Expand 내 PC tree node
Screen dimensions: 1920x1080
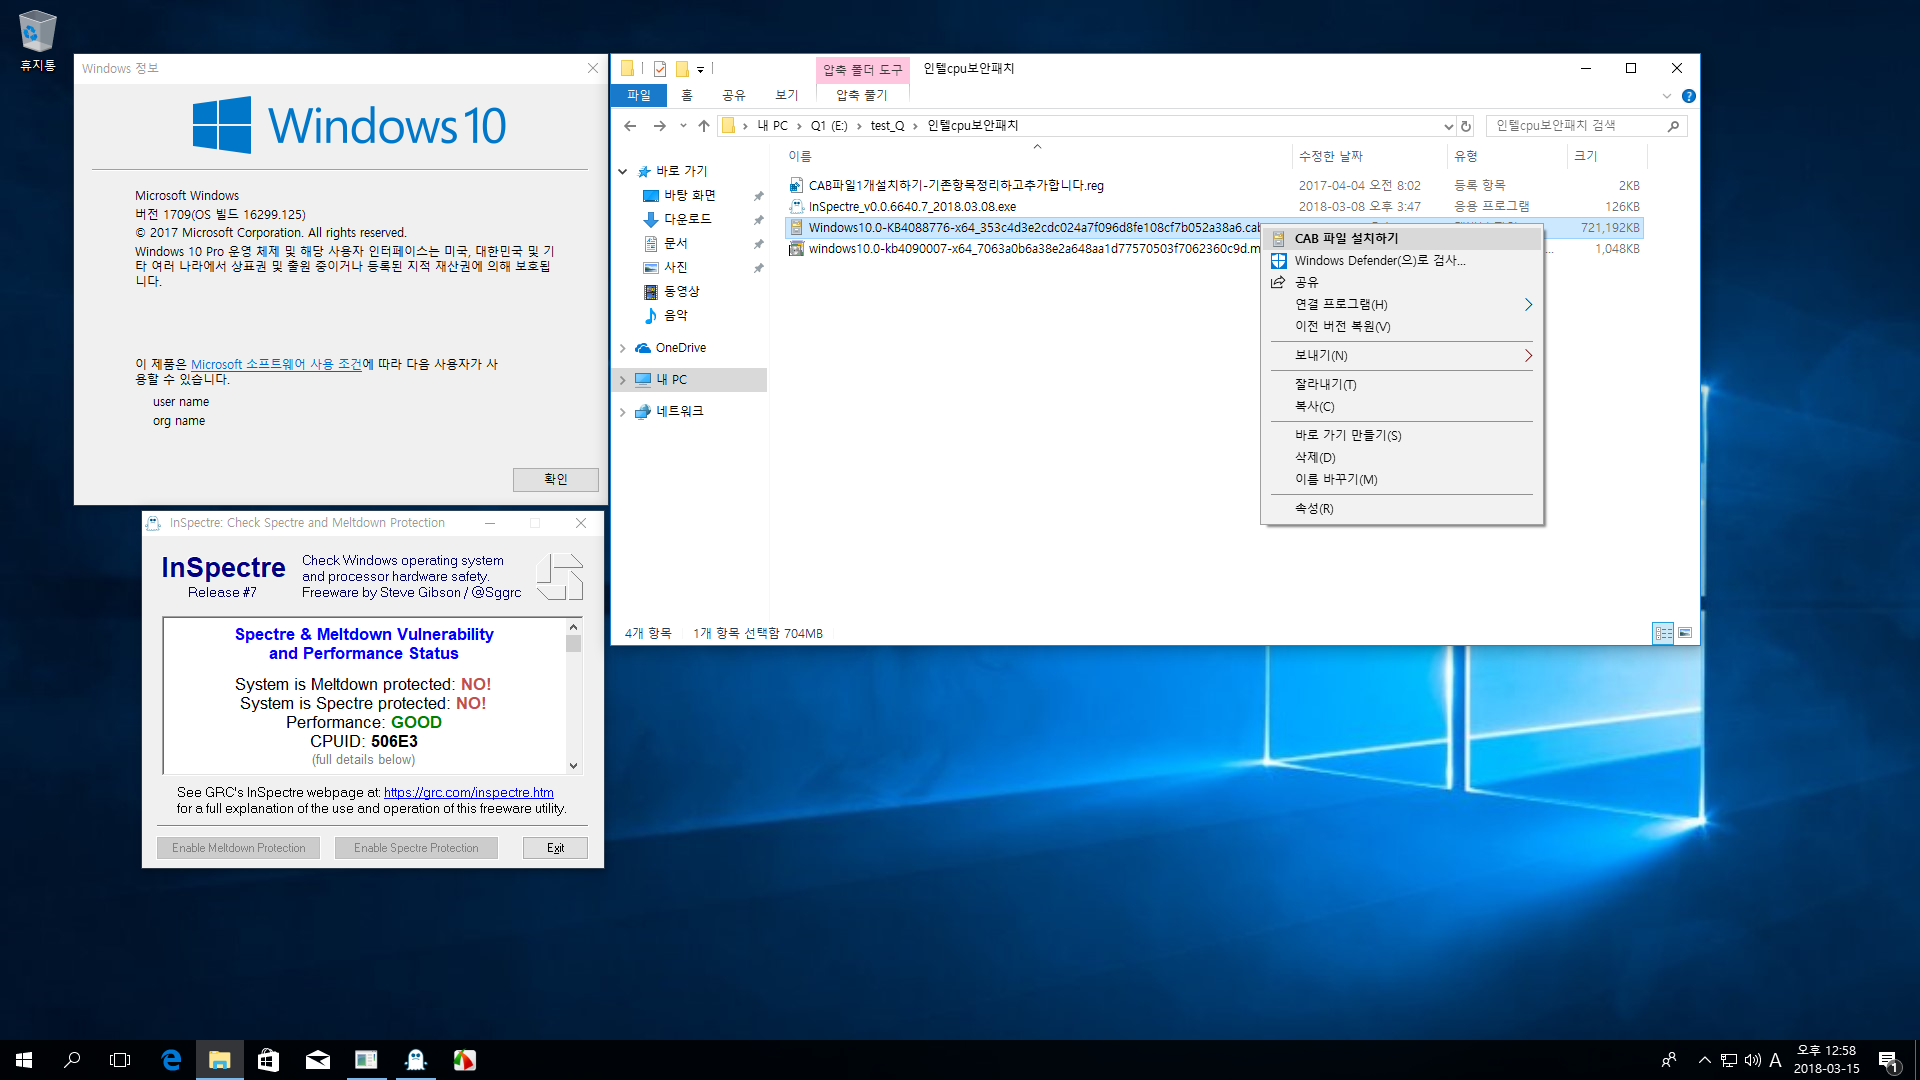click(623, 380)
